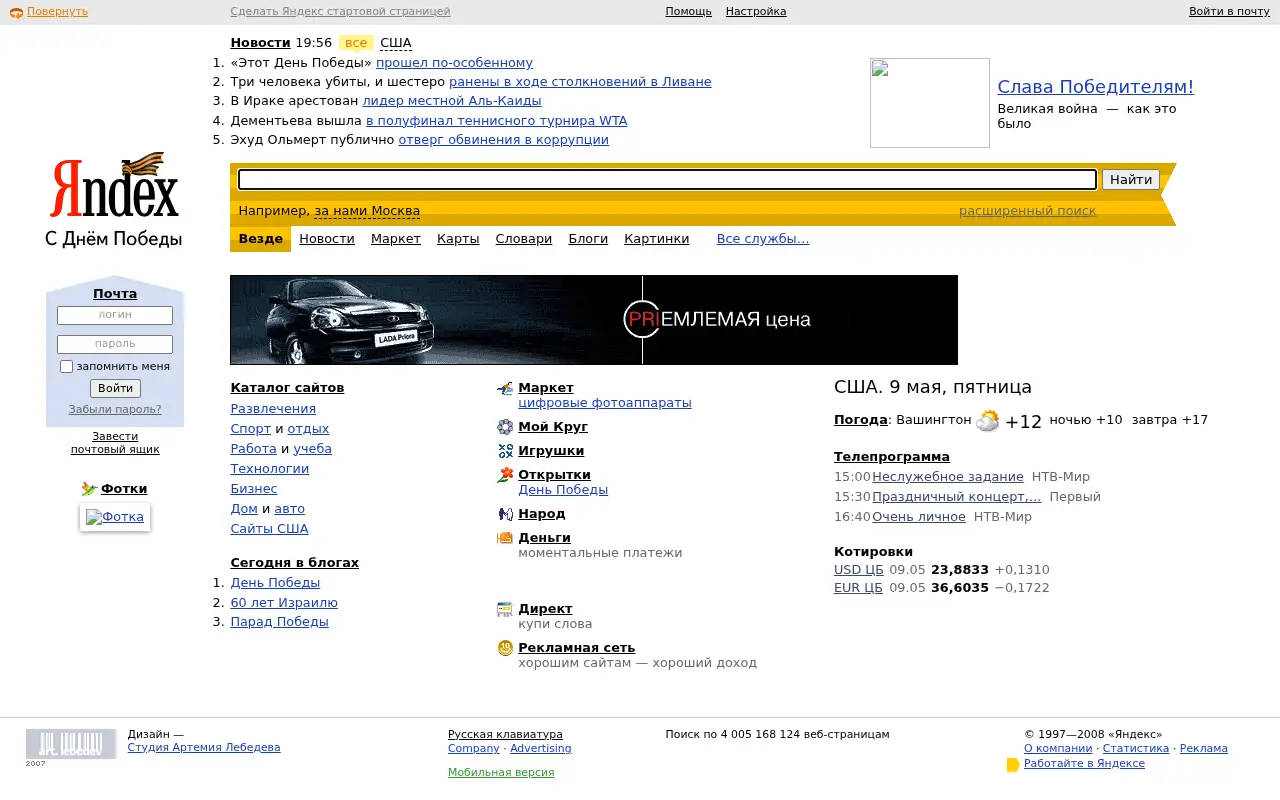Click the Директ icon
Viewport: 1280px width, 800px height.
coord(505,609)
